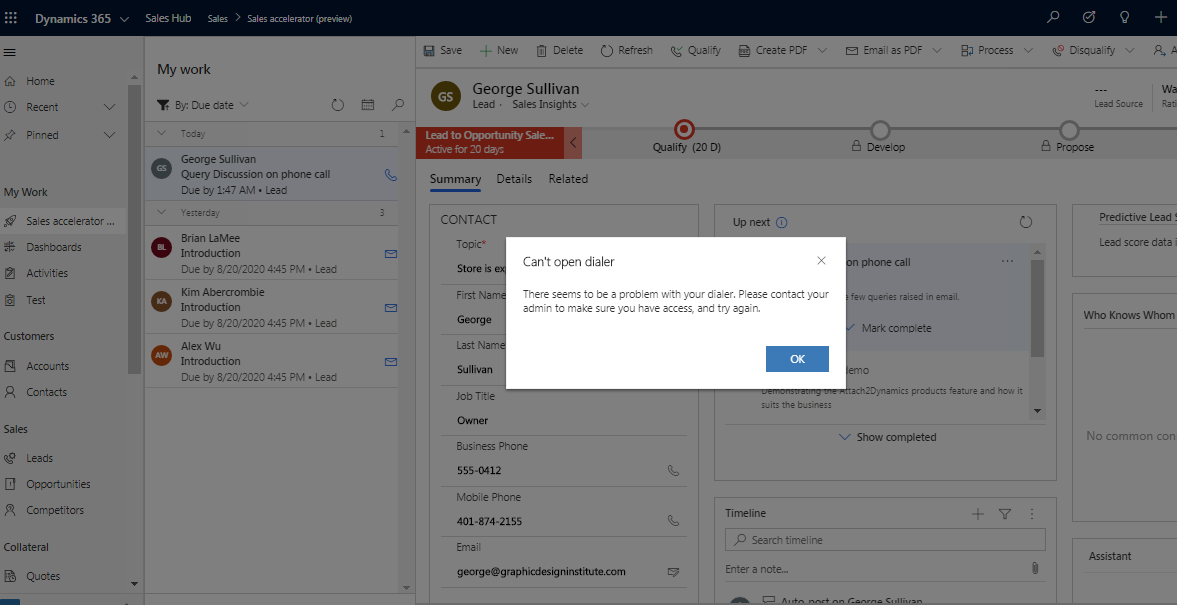The width and height of the screenshot is (1177, 605).
Task: Click OK in the dialer error dialog
Action: point(797,359)
